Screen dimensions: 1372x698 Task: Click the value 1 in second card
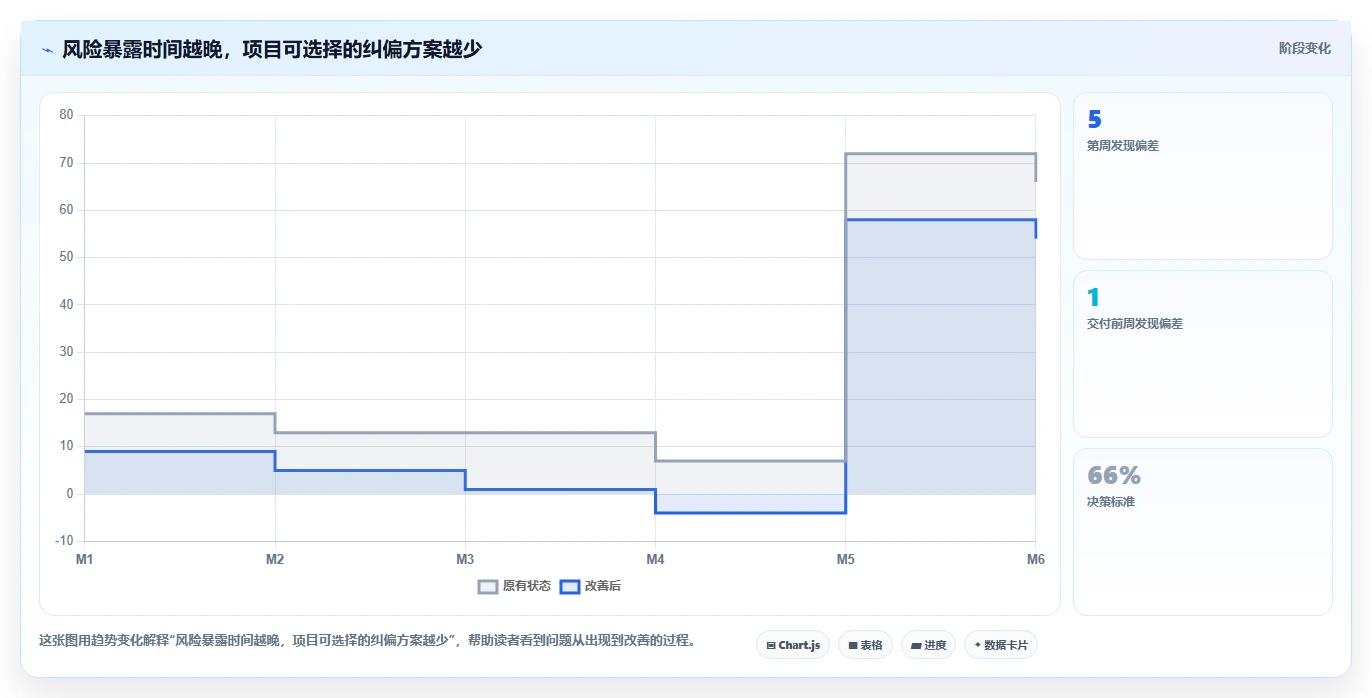[1093, 298]
